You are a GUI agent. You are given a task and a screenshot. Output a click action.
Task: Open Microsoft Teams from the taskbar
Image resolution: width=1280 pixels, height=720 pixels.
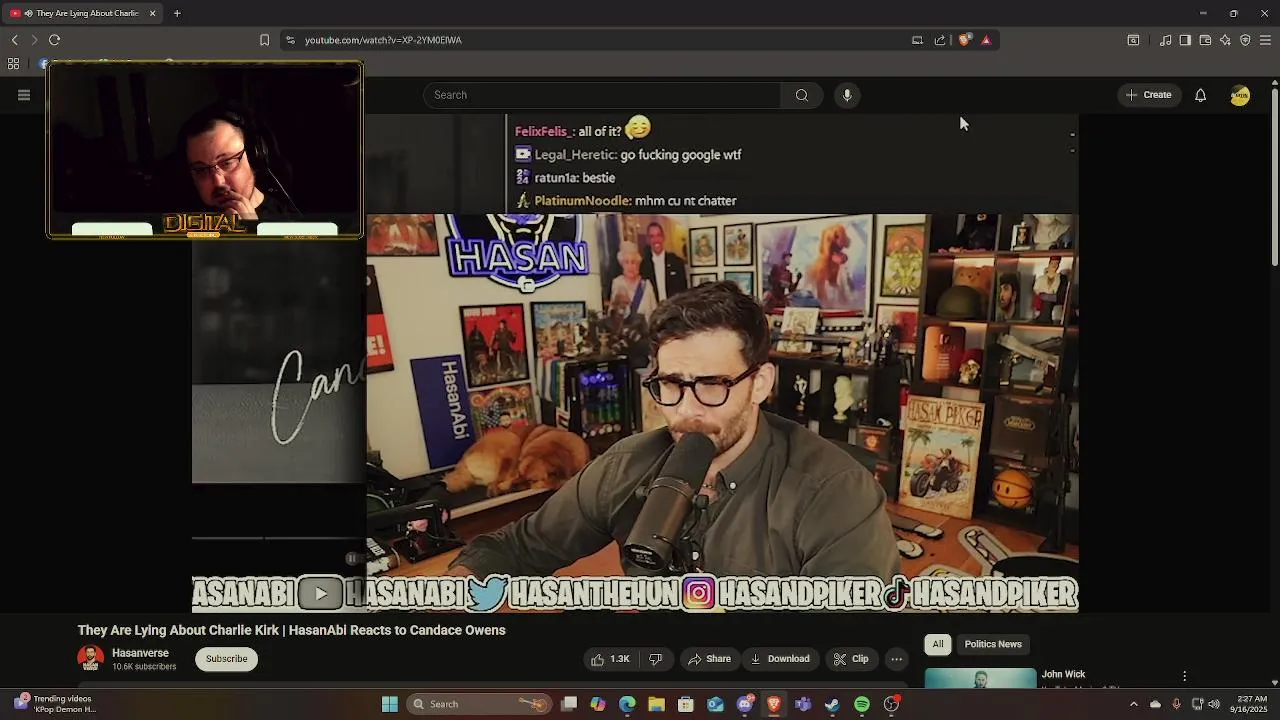point(803,704)
